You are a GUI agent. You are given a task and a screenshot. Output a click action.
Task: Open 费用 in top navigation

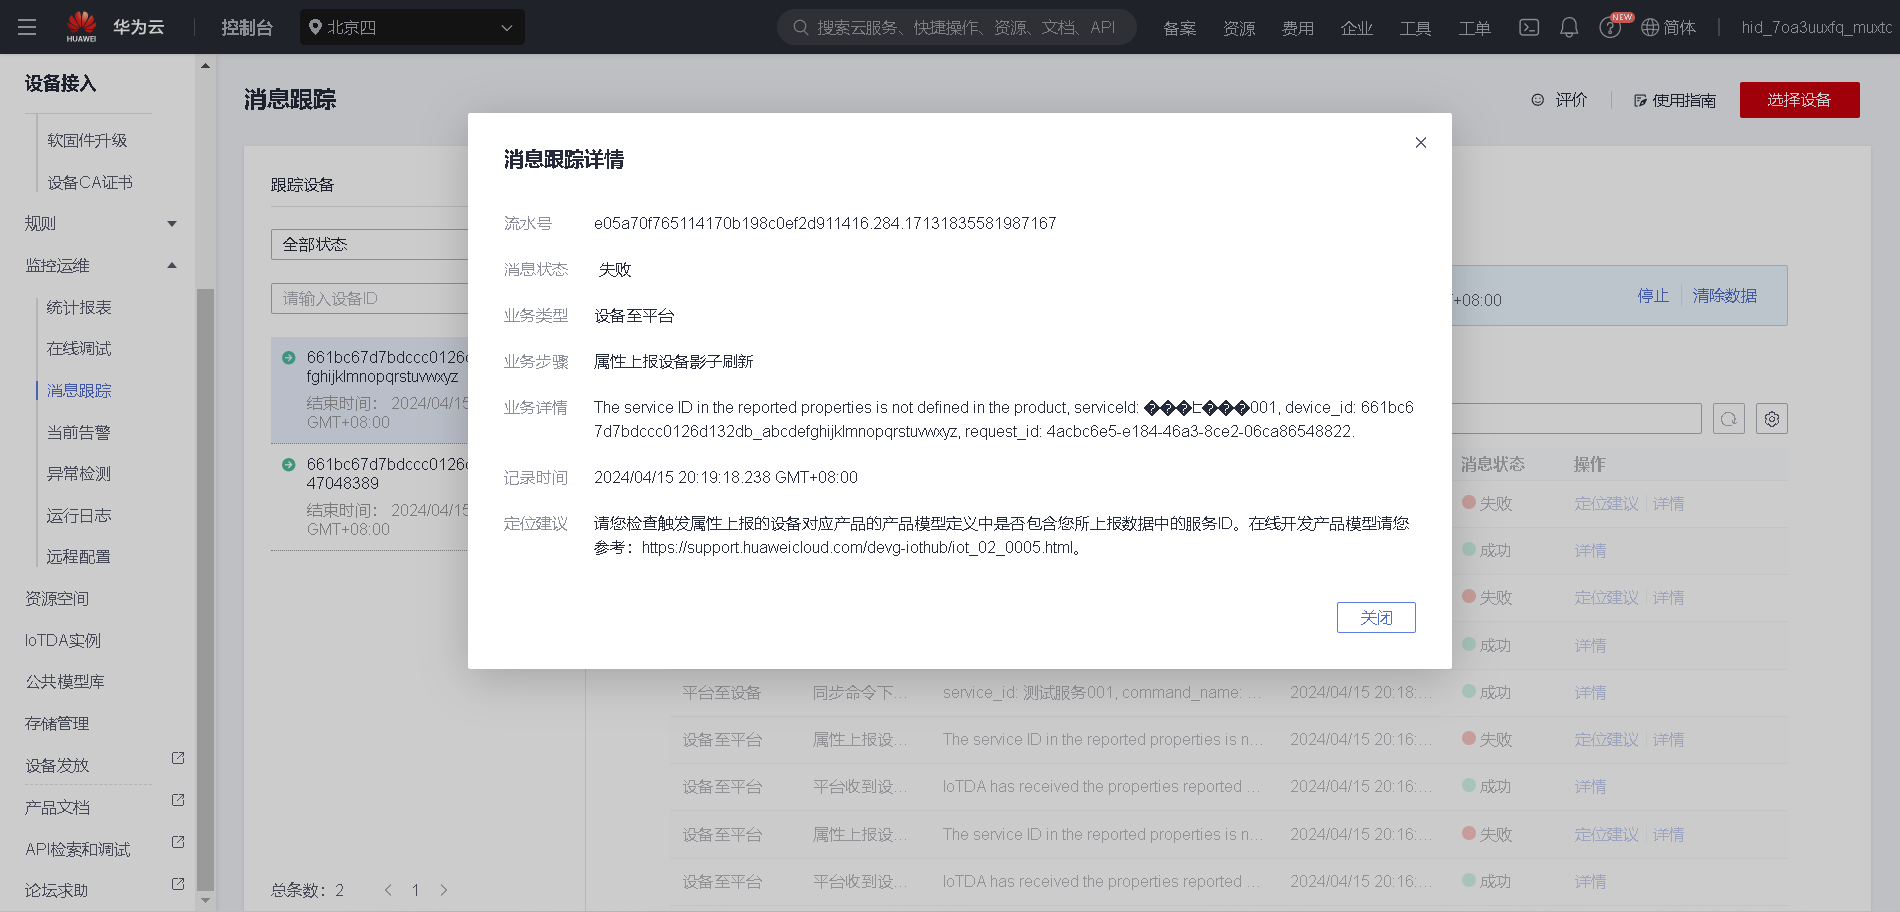(x=1298, y=28)
